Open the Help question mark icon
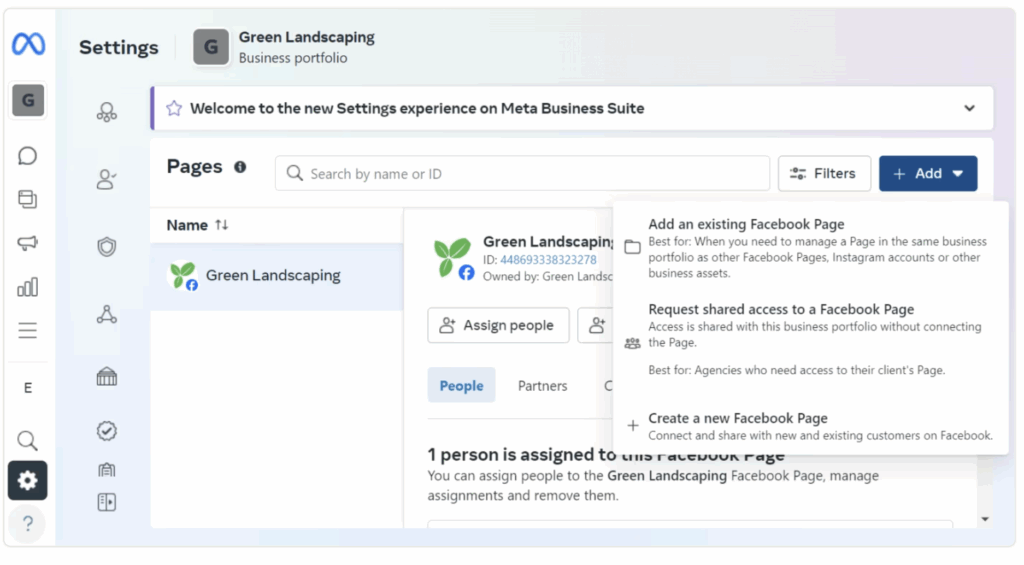 tap(27, 523)
